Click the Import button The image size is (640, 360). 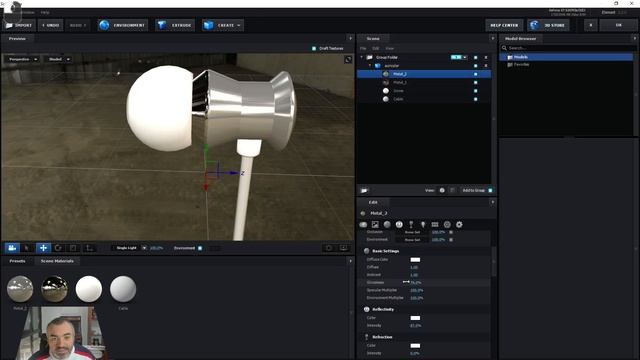[19, 25]
